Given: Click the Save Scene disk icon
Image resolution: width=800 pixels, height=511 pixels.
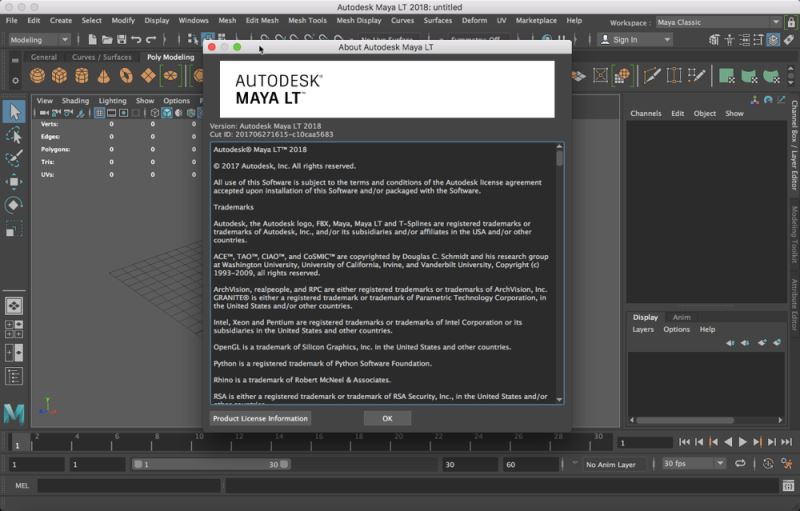Looking at the screenshot, I should tap(121, 39).
